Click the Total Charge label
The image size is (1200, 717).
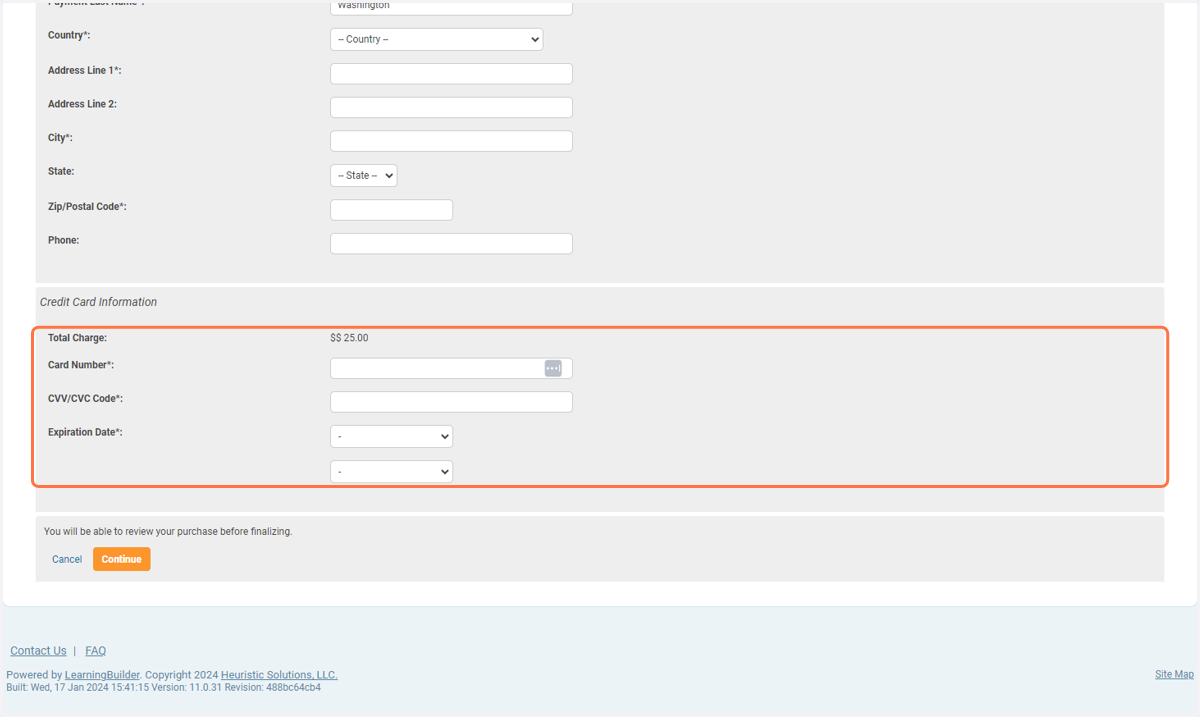point(77,338)
